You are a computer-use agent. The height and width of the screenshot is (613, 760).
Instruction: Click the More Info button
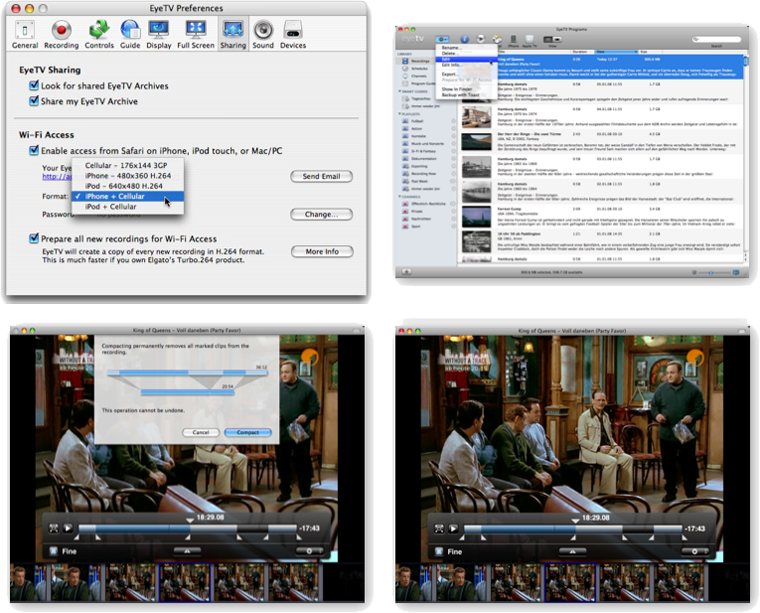point(322,251)
